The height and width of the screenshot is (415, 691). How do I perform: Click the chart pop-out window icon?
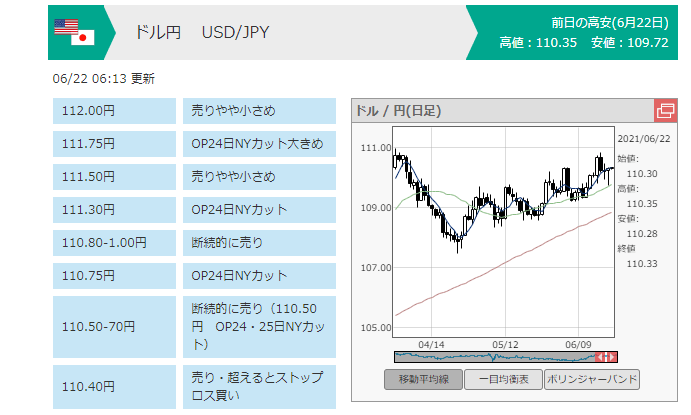pyautogui.click(x=665, y=111)
